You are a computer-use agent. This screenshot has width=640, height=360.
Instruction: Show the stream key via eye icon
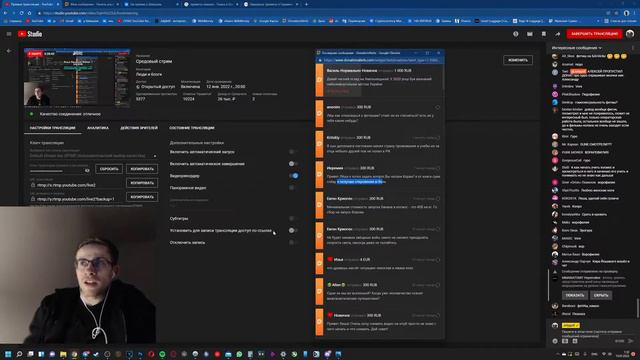[x=87, y=170]
